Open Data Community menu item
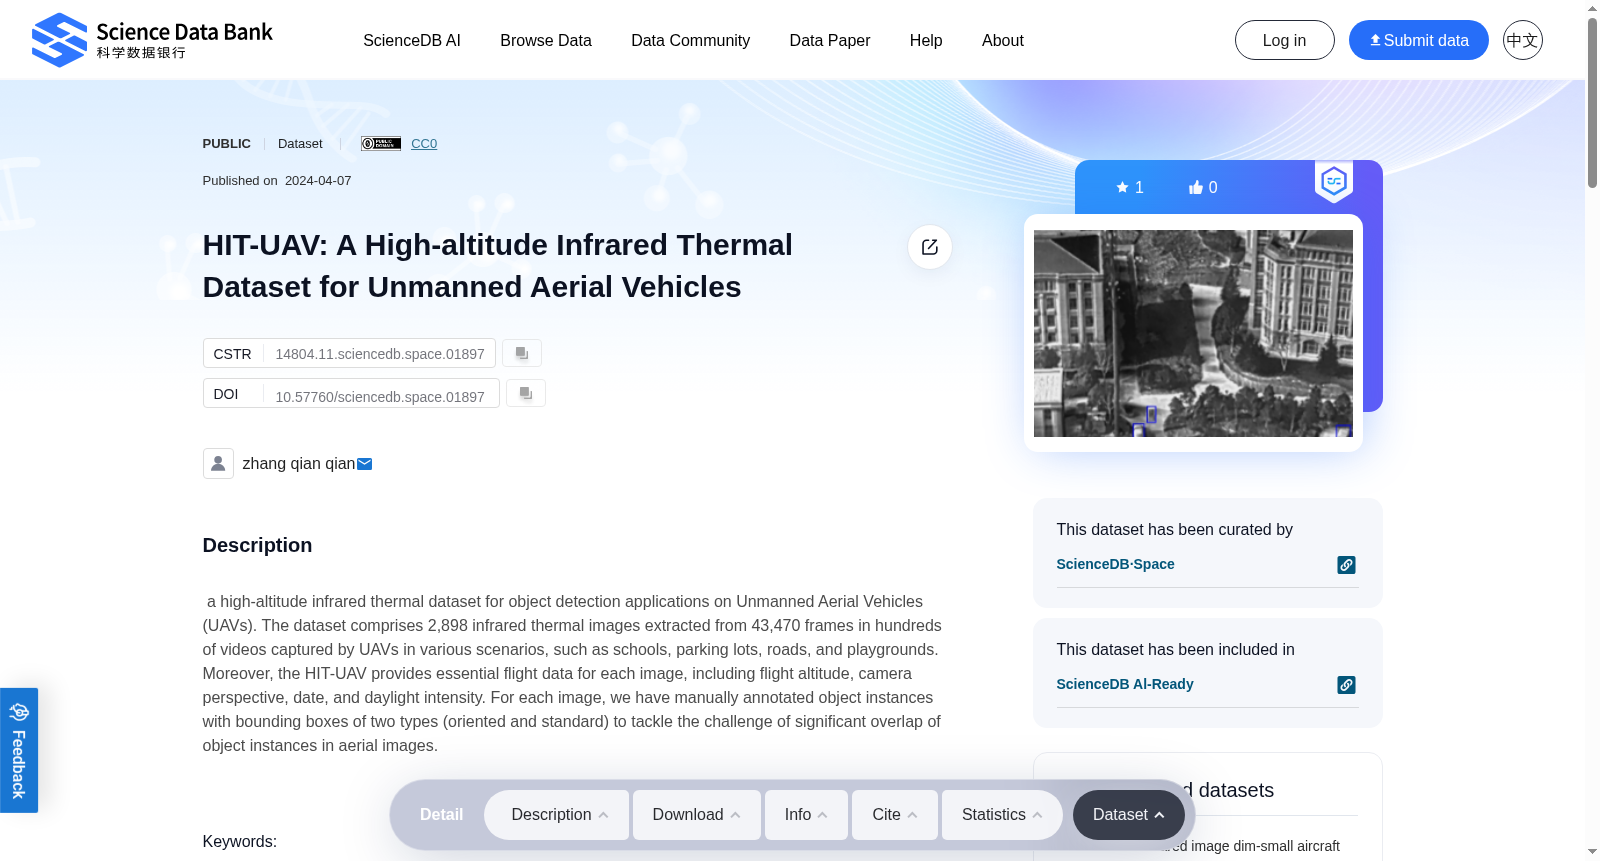Screen dimensions: 1600x861 point(690,40)
